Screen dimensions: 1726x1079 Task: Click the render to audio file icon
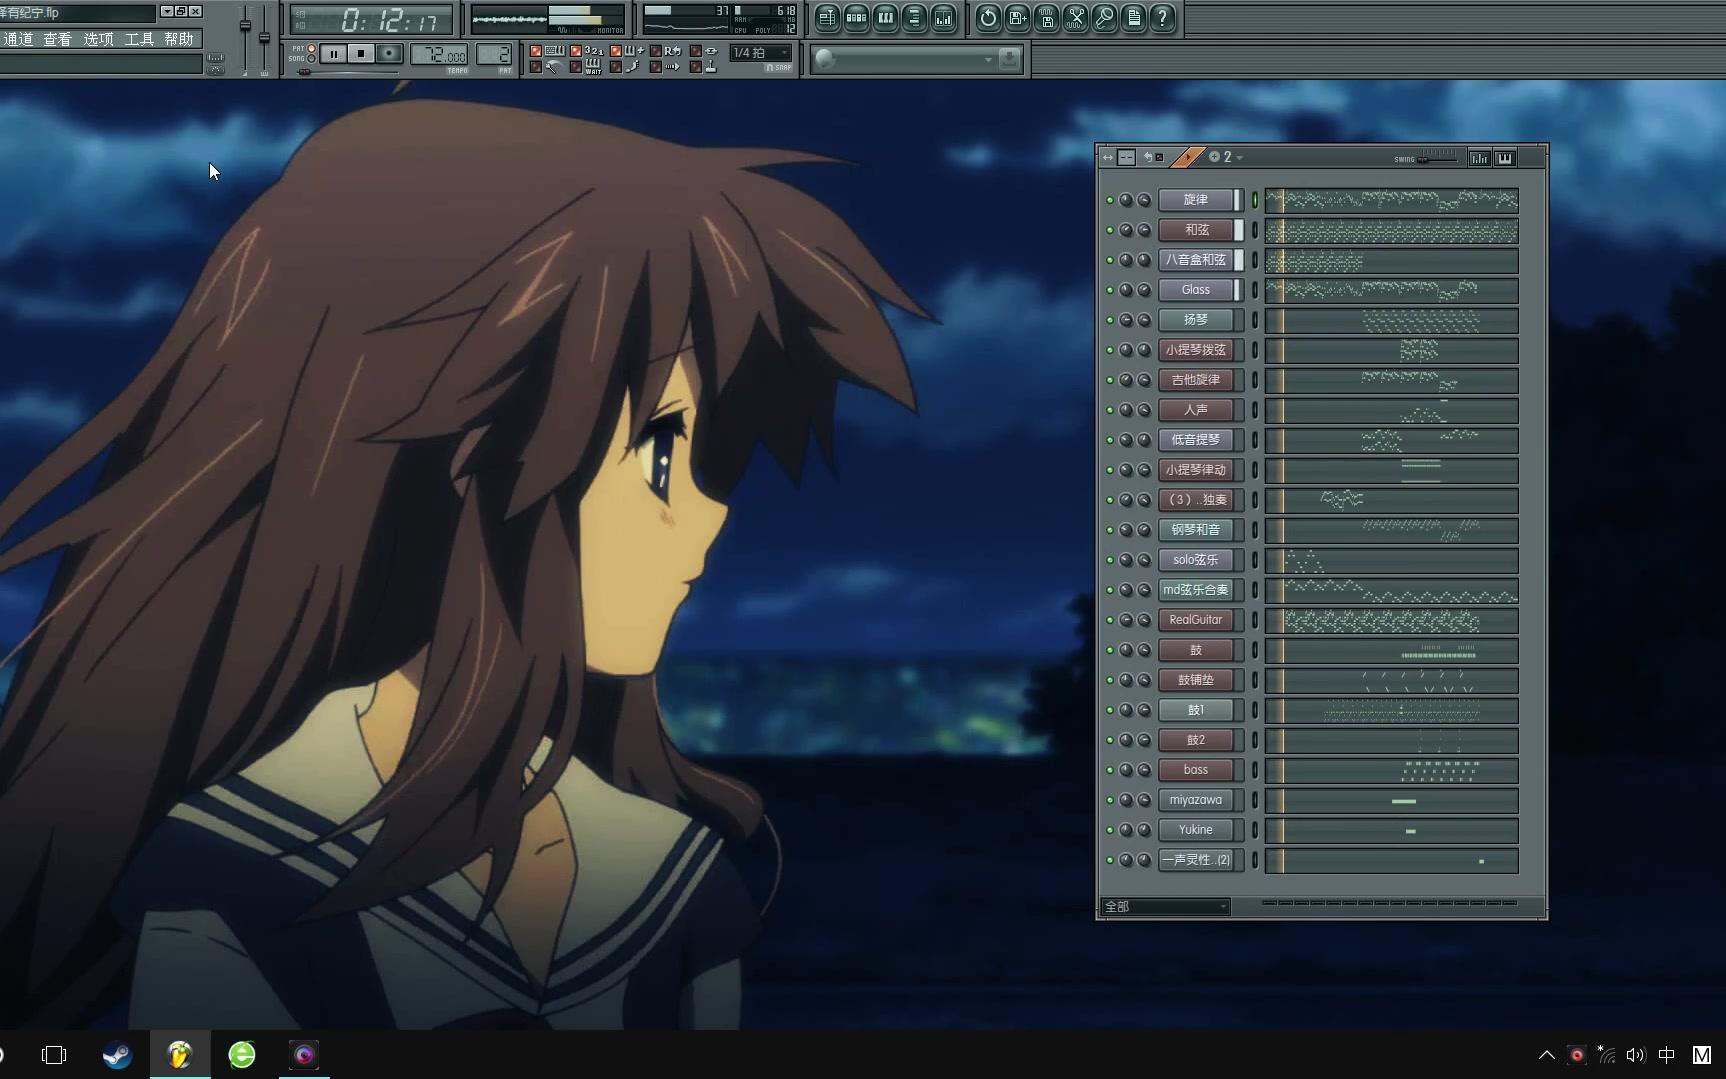(x=1046, y=18)
